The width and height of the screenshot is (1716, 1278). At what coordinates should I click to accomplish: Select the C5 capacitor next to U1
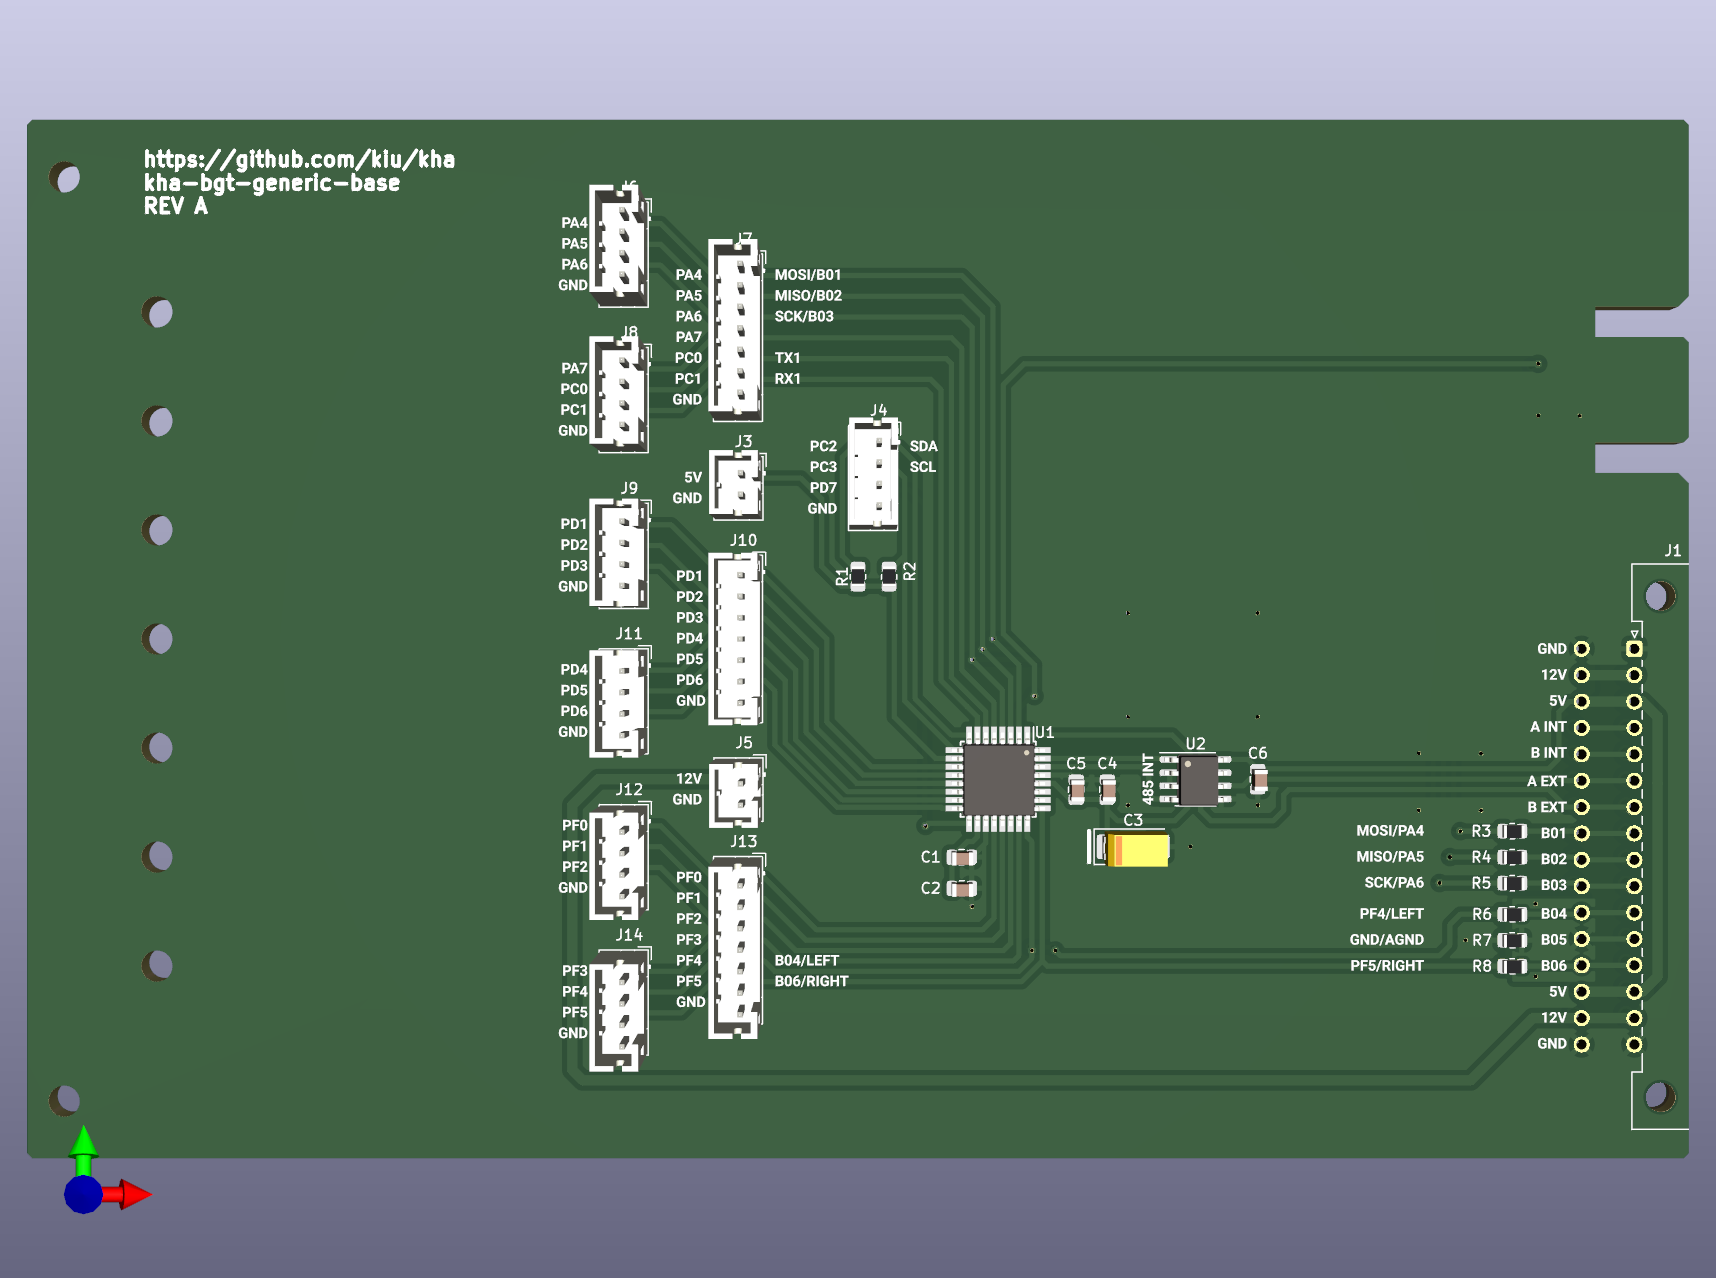coord(1076,789)
